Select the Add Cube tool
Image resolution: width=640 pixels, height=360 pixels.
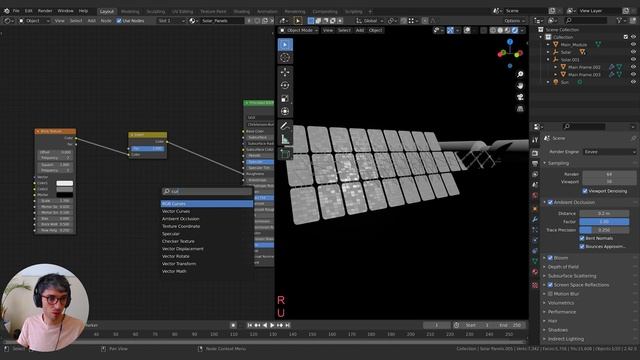[285, 153]
